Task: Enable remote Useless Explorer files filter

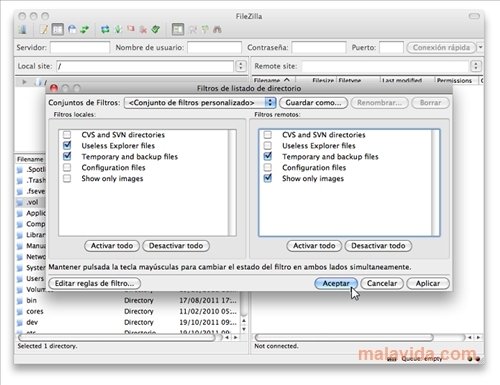Action: pos(268,145)
